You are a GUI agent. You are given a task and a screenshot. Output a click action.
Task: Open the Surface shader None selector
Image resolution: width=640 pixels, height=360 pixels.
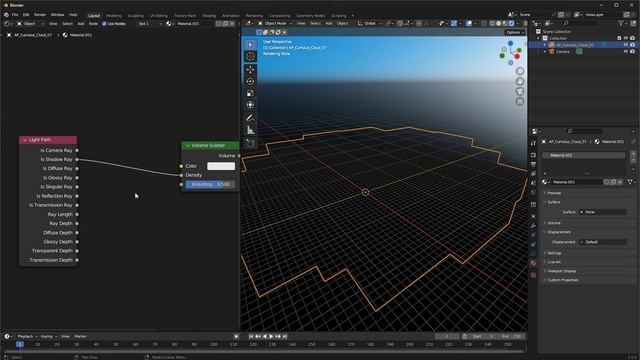(603, 212)
